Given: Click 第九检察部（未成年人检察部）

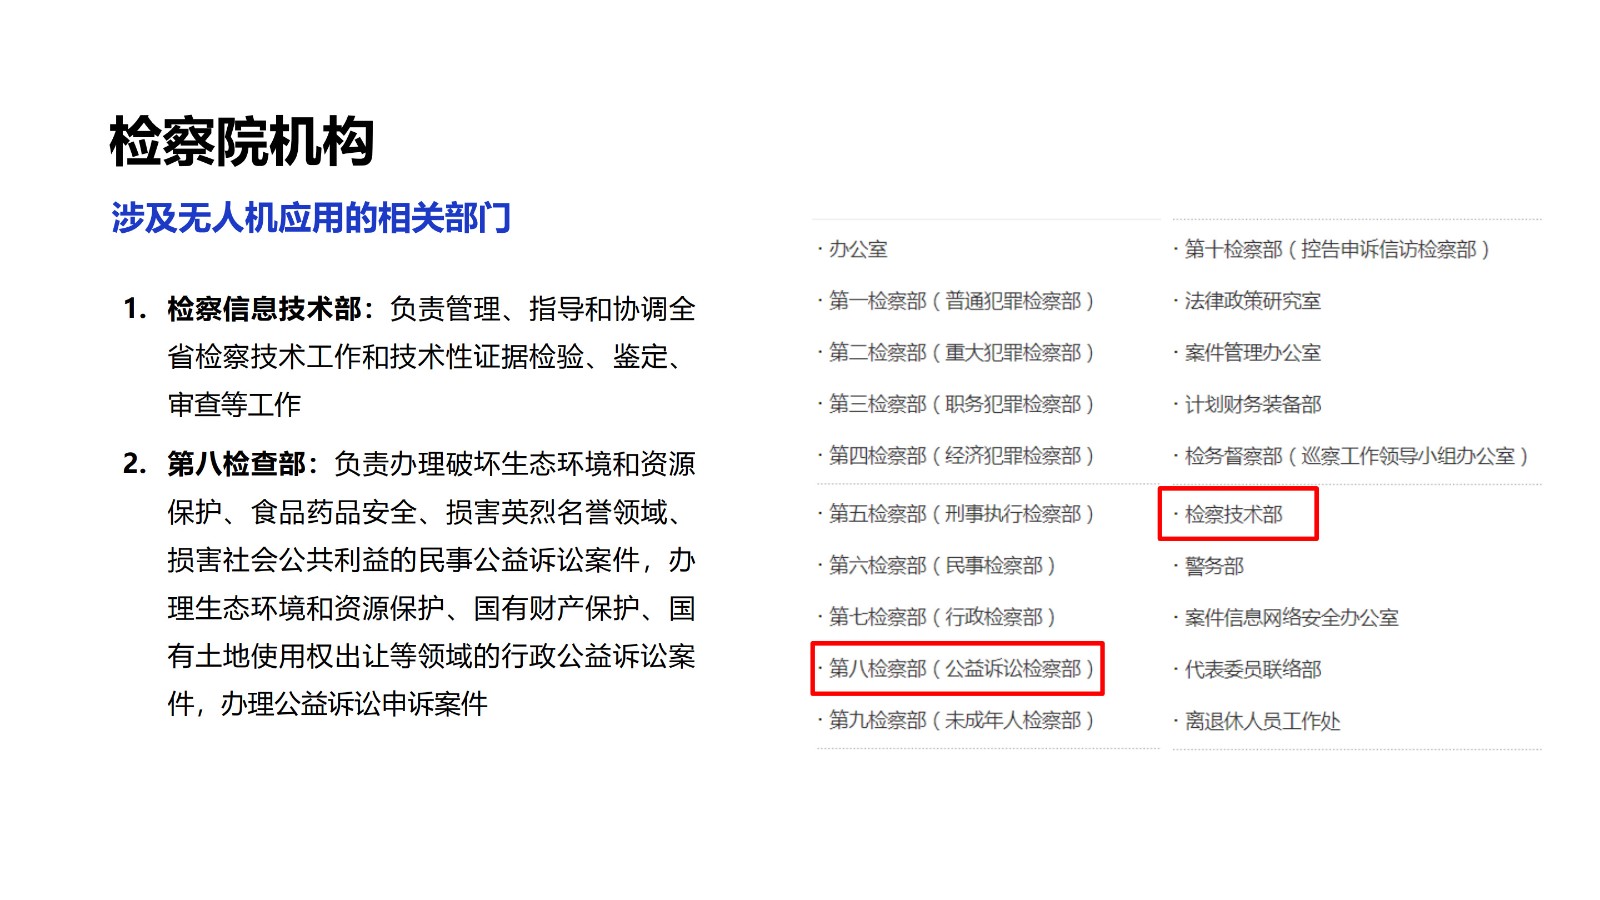Looking at the screenshot, I should [x=960, y=720].
